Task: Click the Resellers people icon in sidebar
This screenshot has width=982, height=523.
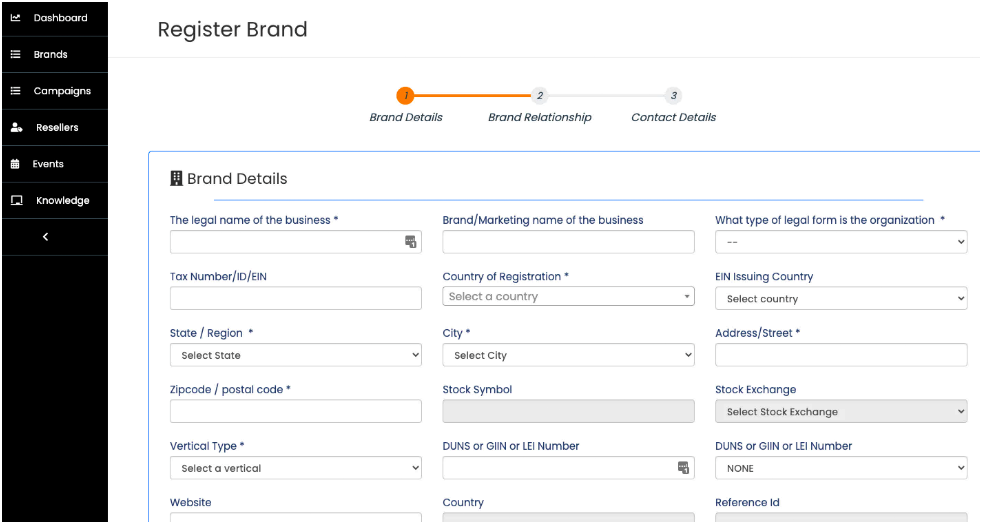Action: (17, 127)
